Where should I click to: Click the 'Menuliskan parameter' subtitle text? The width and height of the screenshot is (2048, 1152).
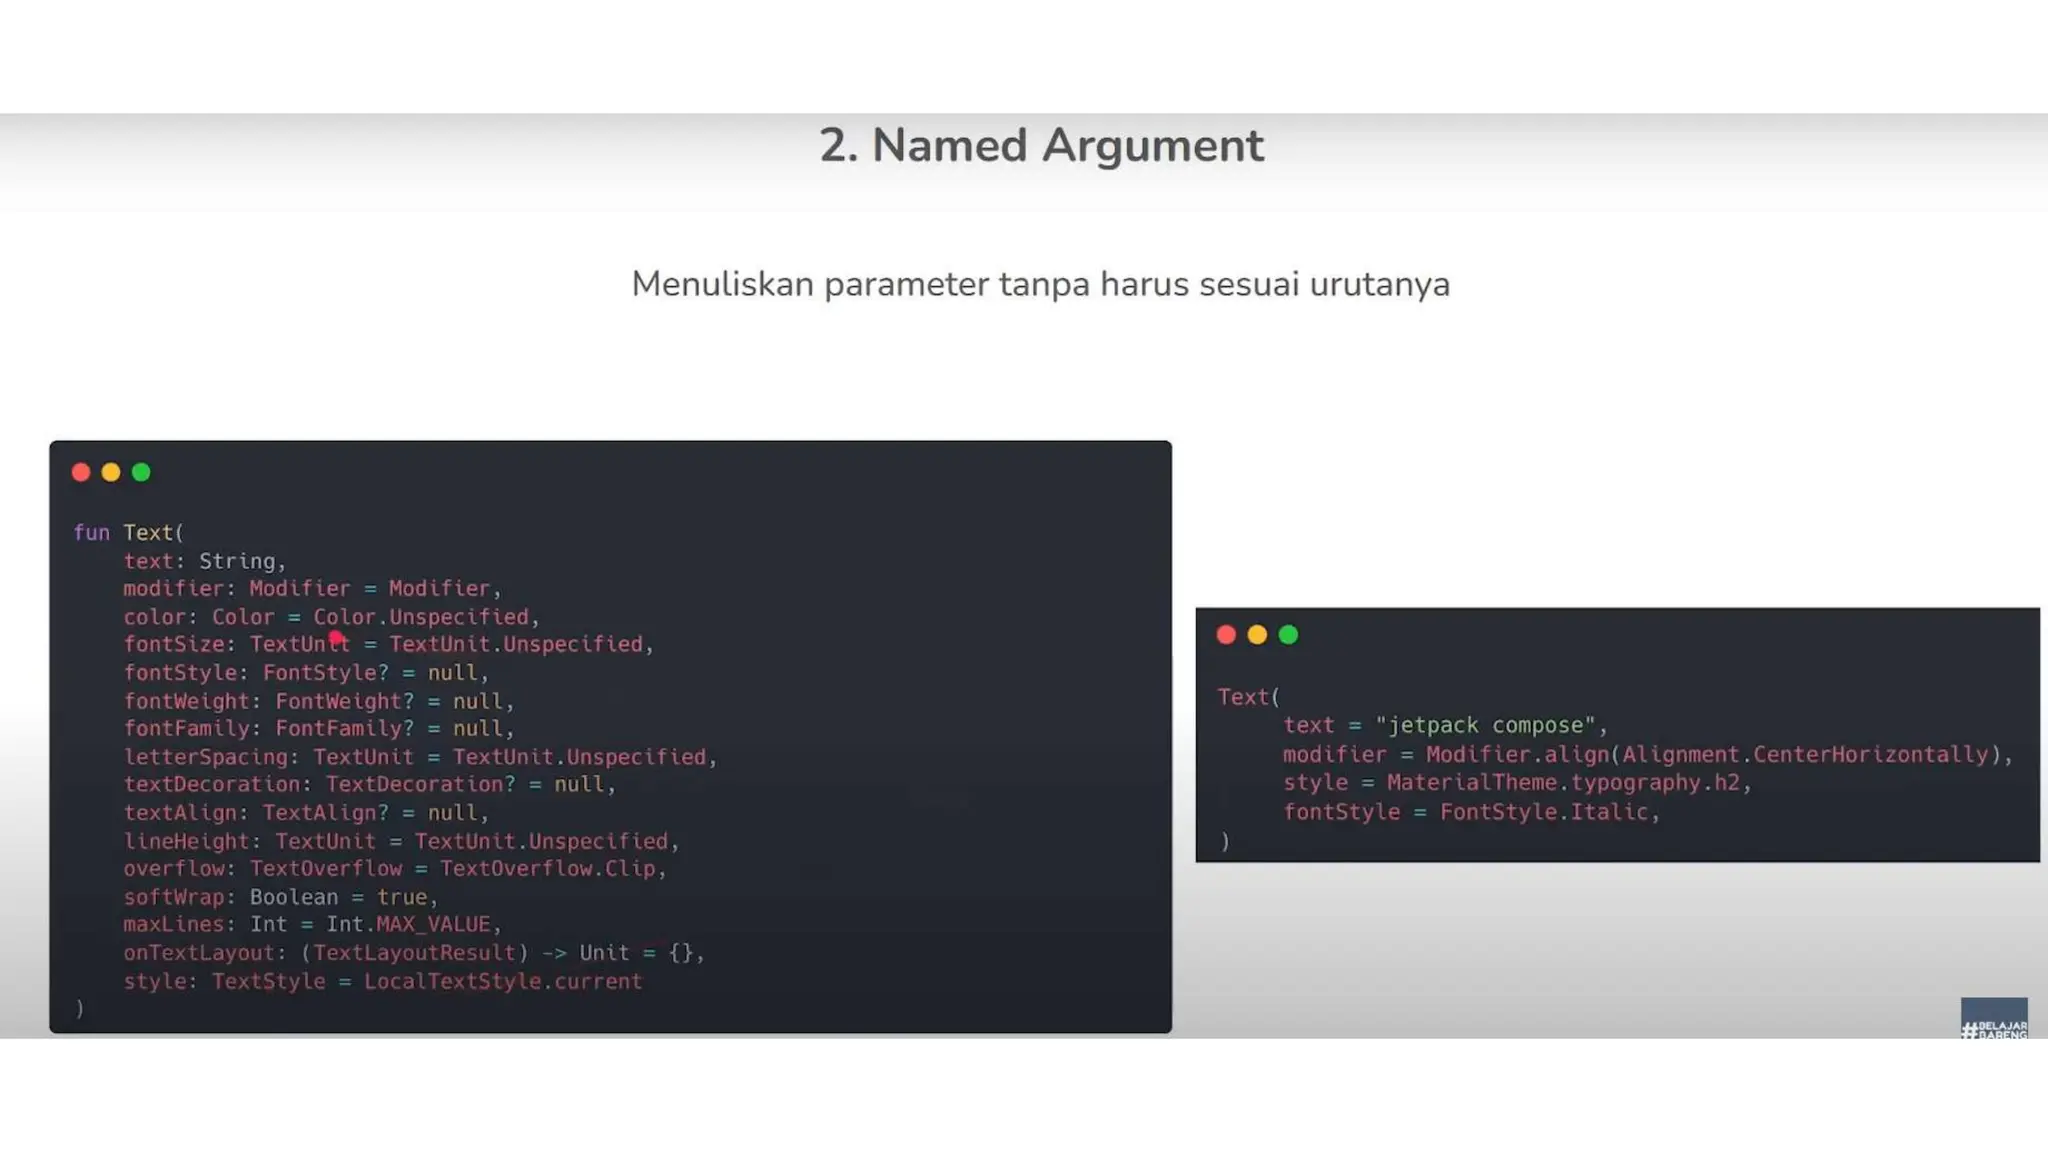point(1040,284)
